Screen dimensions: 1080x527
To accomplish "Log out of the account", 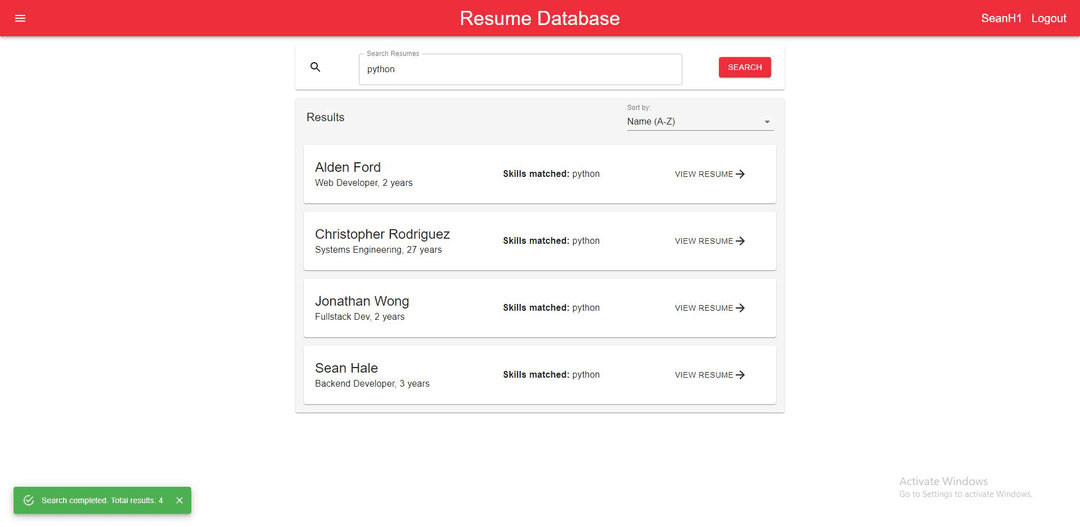I will tap(1048, 19).
